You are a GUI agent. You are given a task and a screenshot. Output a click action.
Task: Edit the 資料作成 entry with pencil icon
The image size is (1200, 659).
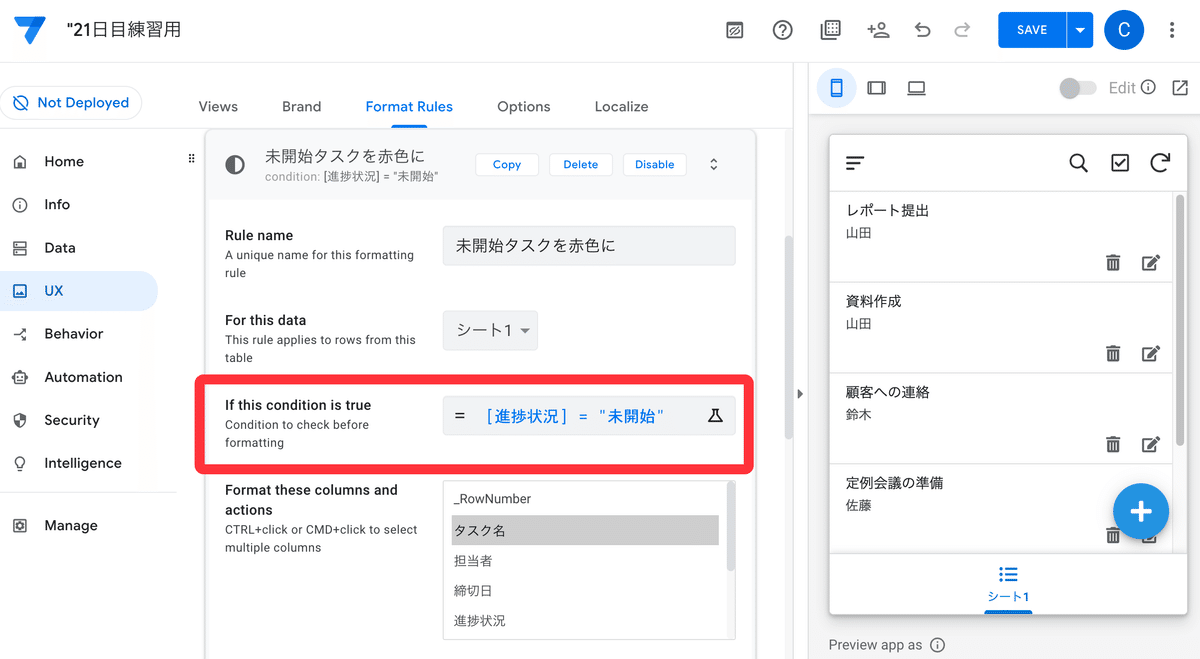point(1150,353)
